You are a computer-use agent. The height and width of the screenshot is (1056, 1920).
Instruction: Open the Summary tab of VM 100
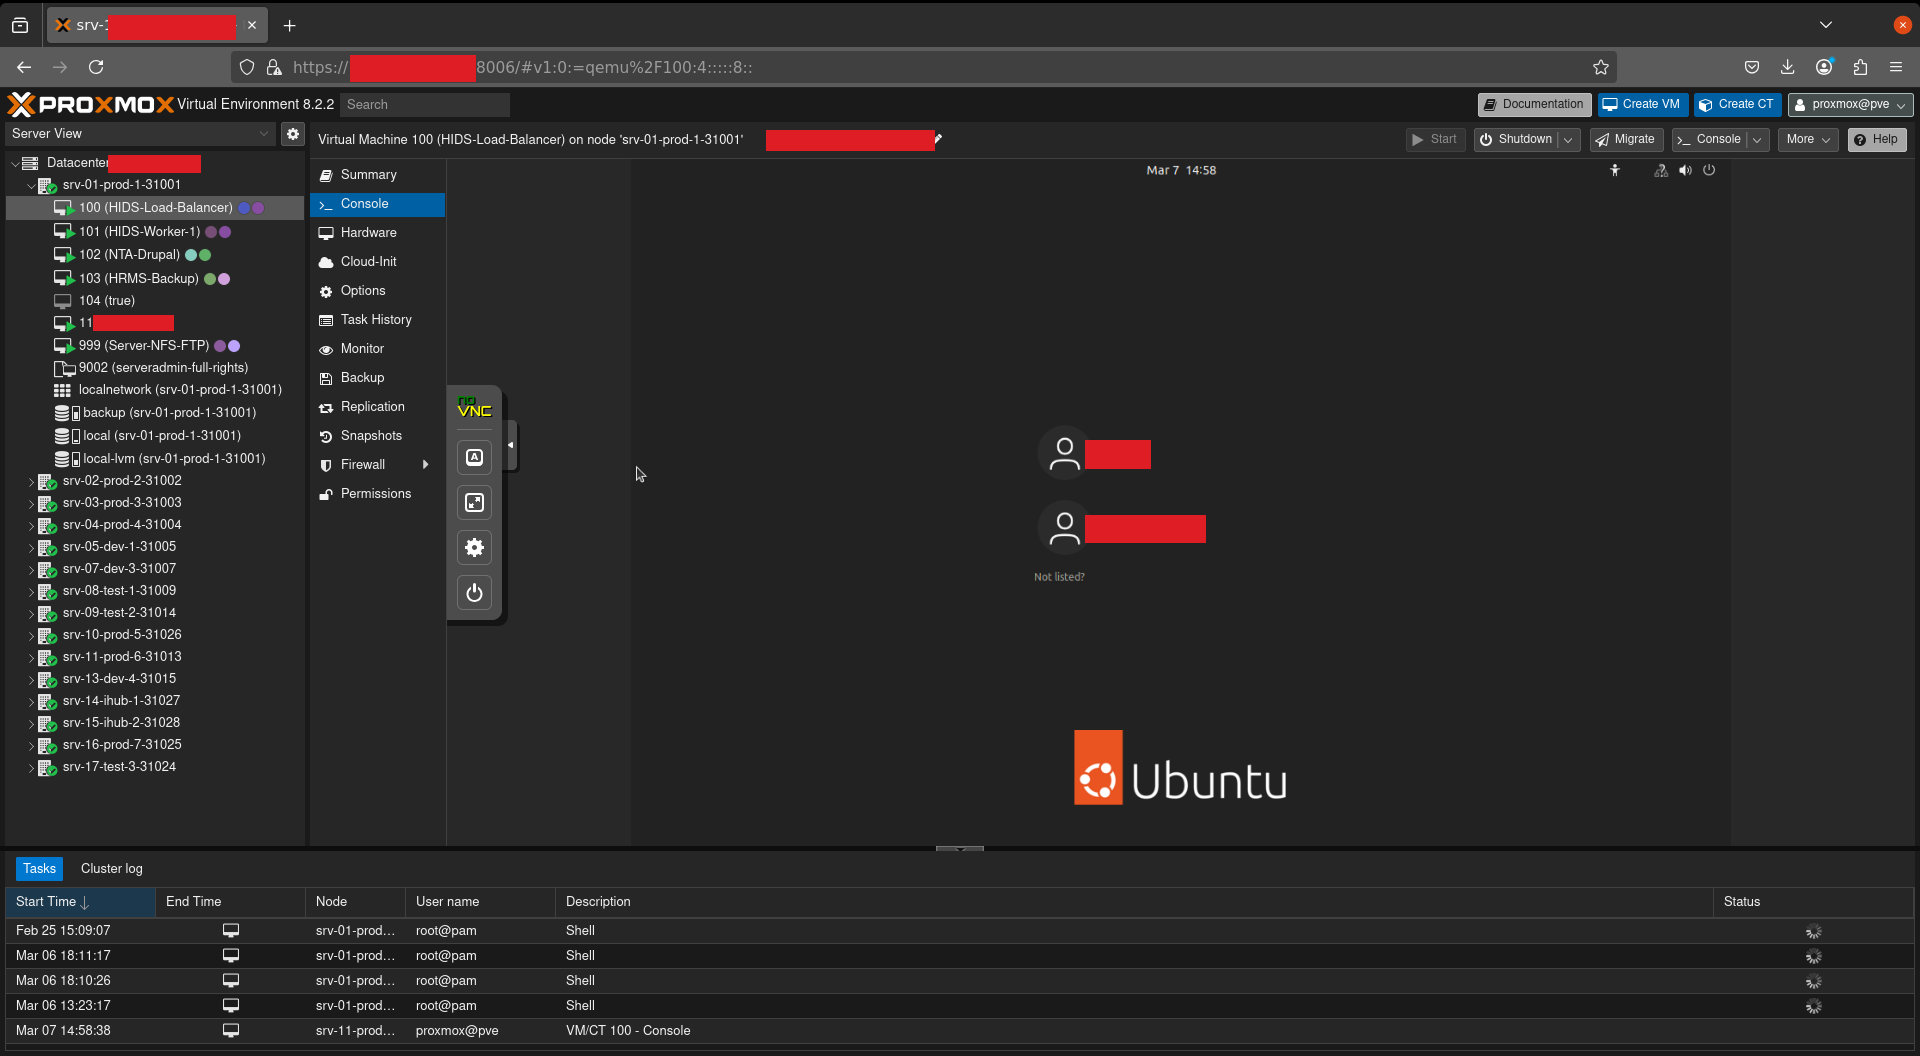point(377,175)
